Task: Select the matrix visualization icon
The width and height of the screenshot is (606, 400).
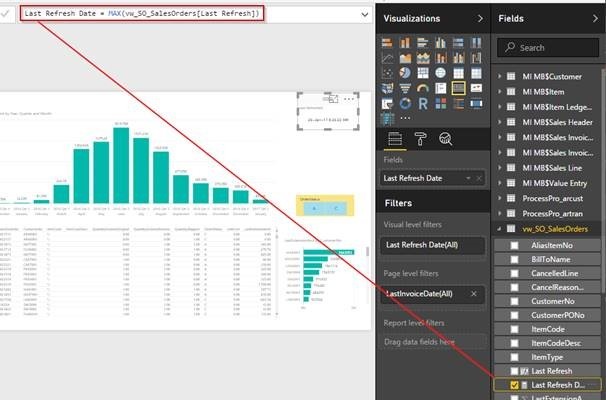Action: (x=476, y=73)
